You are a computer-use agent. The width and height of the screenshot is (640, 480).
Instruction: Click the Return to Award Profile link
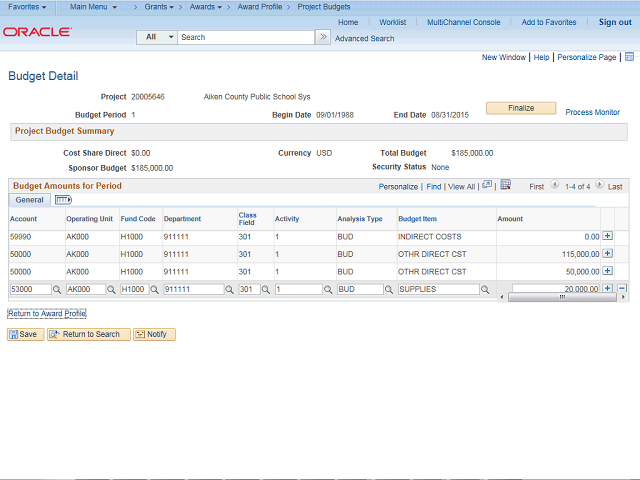(x=47, y=314)
